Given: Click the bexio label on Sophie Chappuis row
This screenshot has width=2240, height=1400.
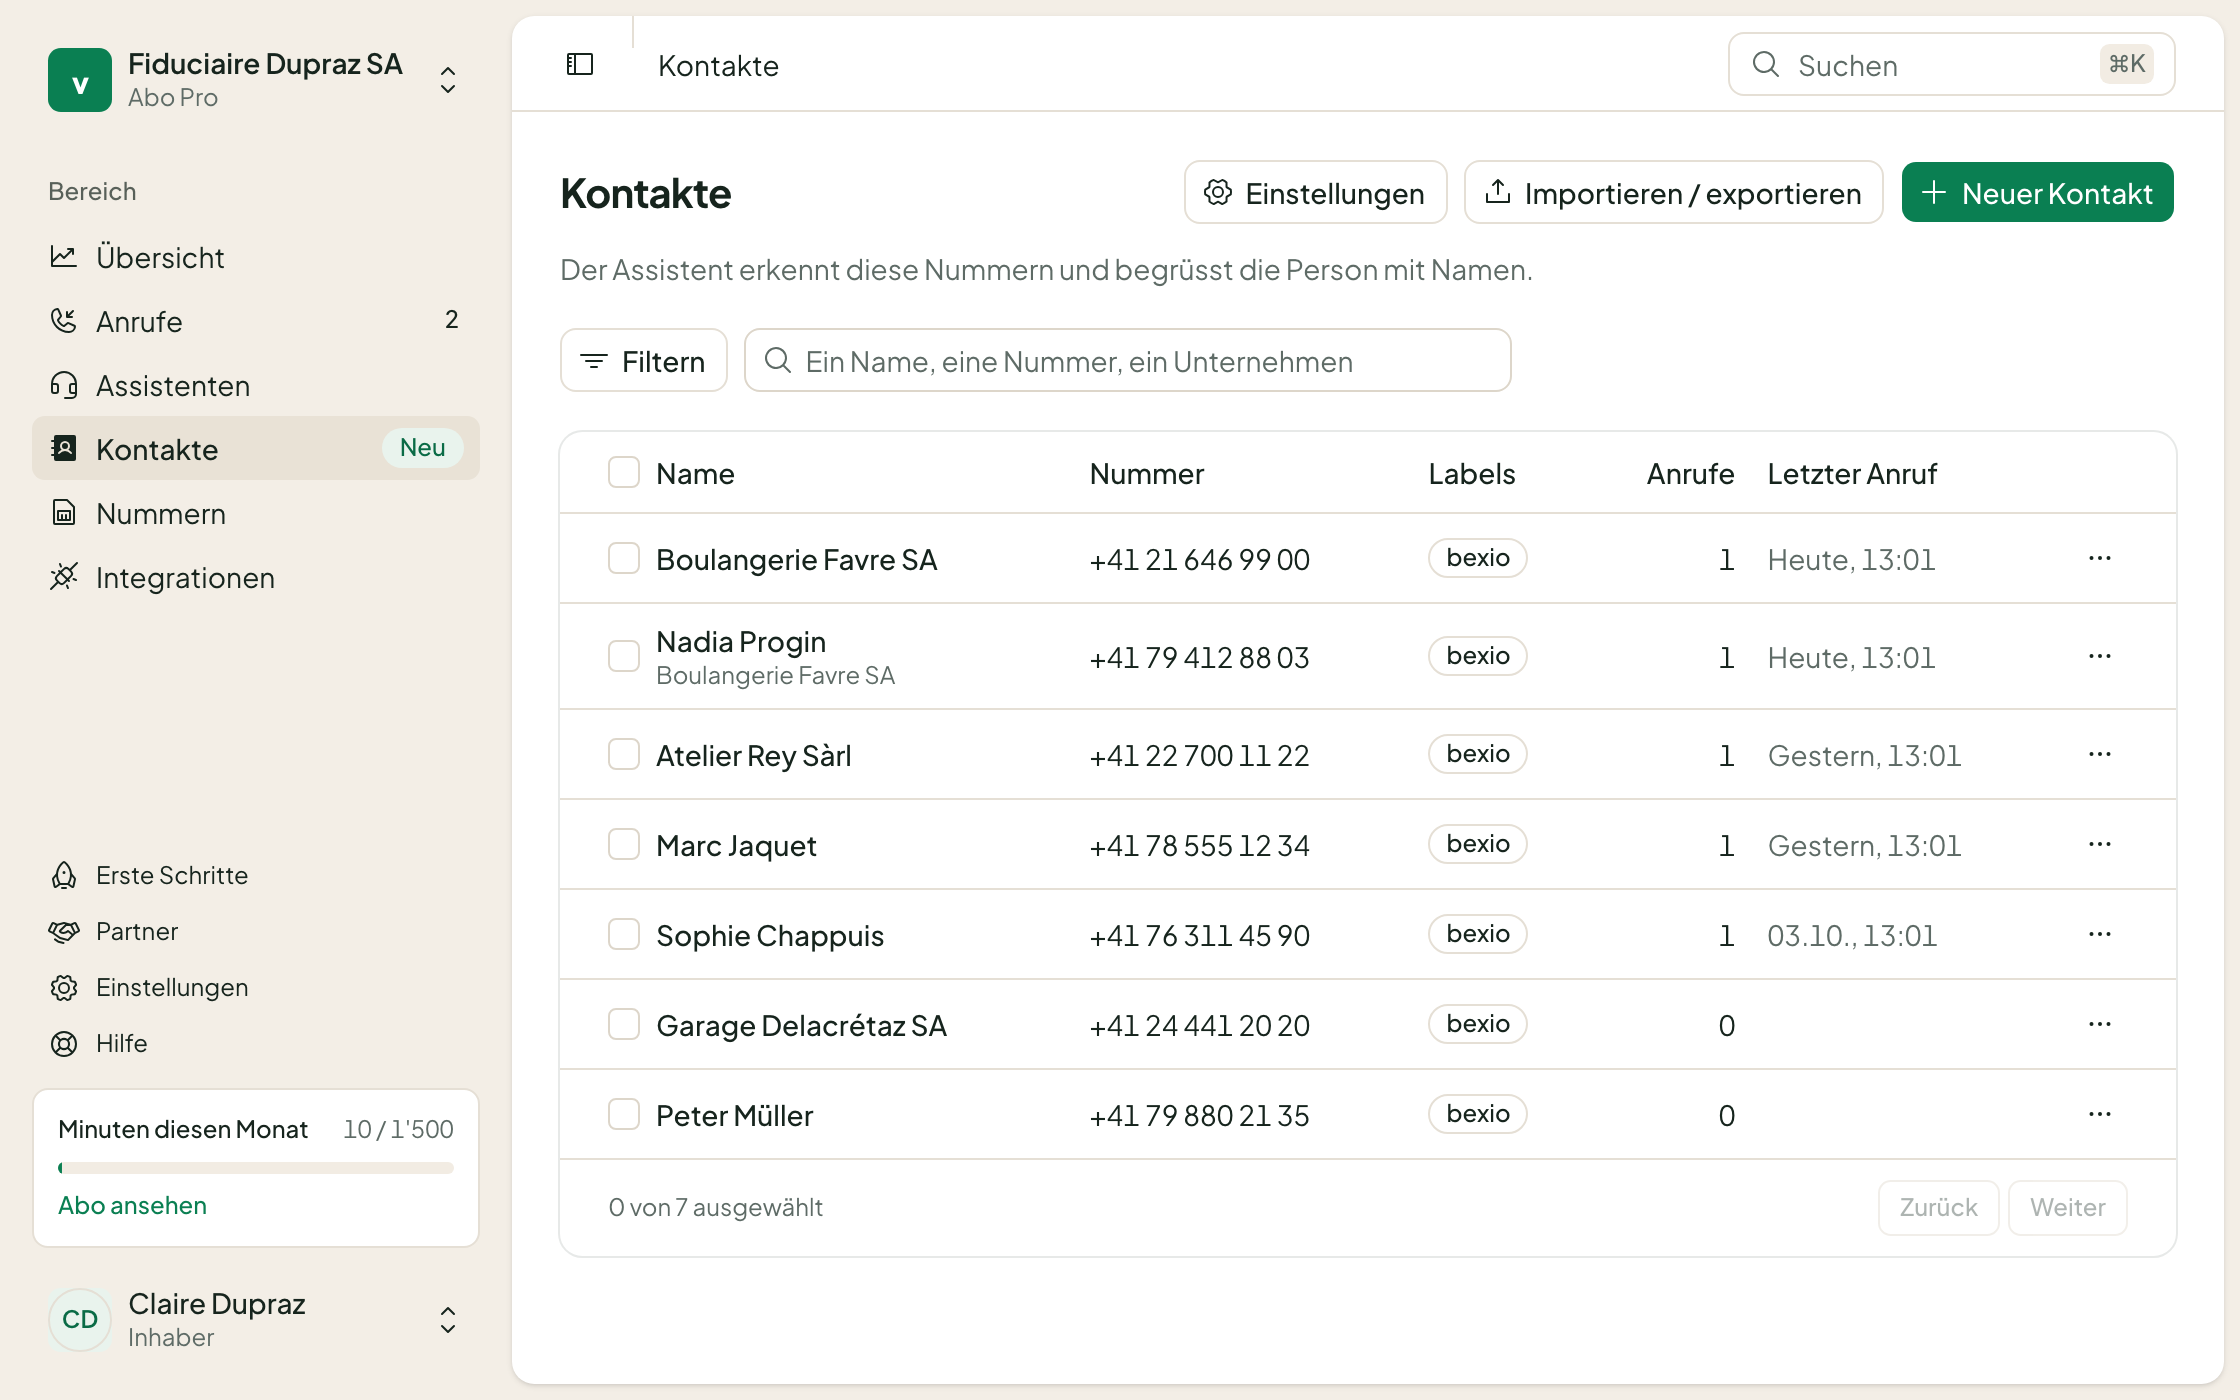Looking at the screenshot, I should click(1478, 934).
